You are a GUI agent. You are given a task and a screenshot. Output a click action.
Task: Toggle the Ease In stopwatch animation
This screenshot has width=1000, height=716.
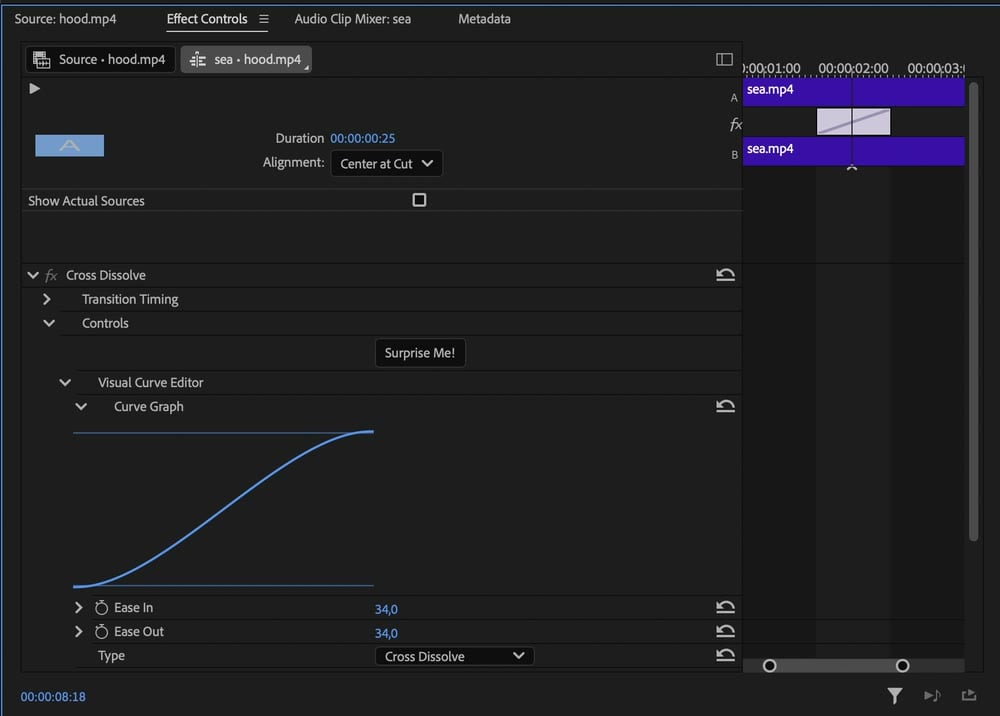click(x=101, y=608)
